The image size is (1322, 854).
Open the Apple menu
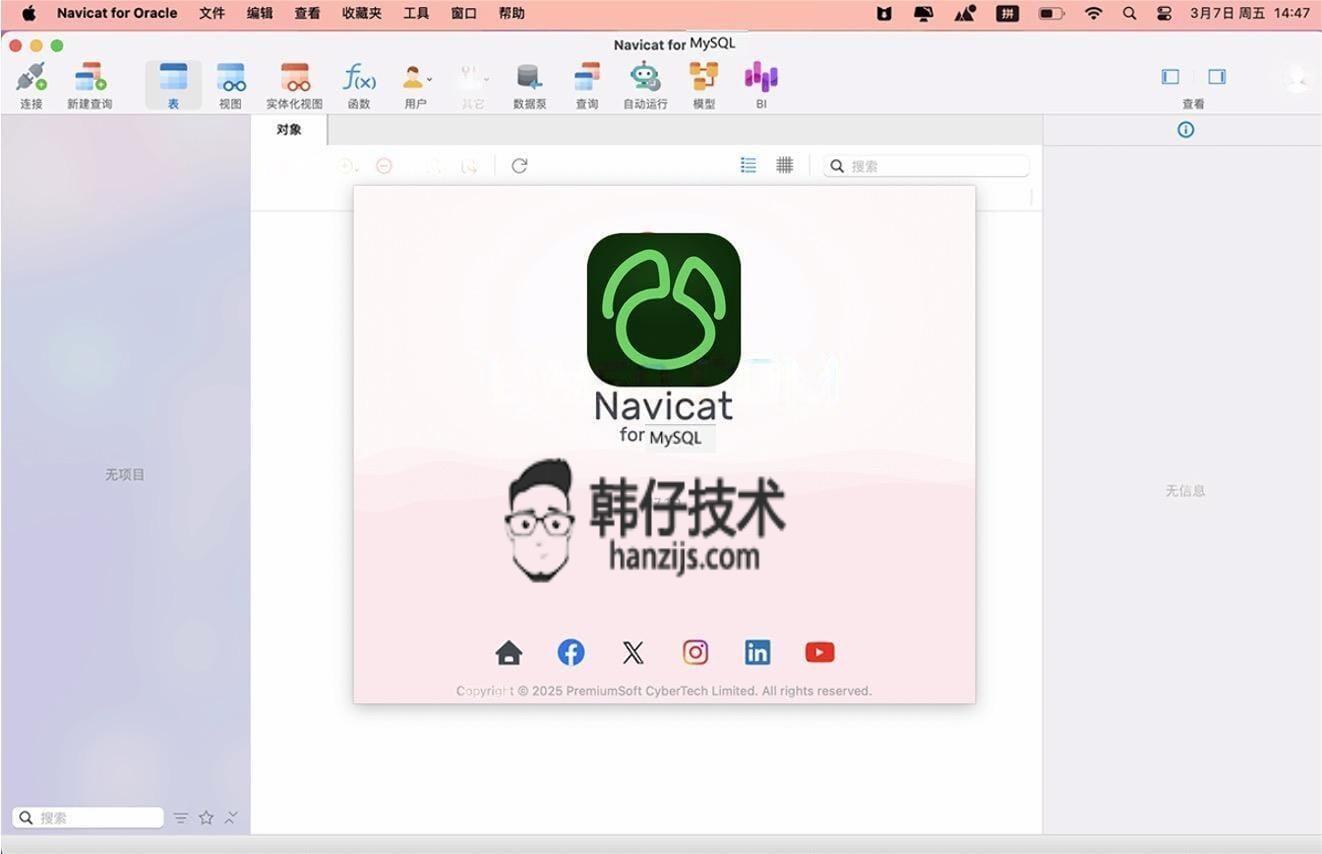[x=29, y=14]
